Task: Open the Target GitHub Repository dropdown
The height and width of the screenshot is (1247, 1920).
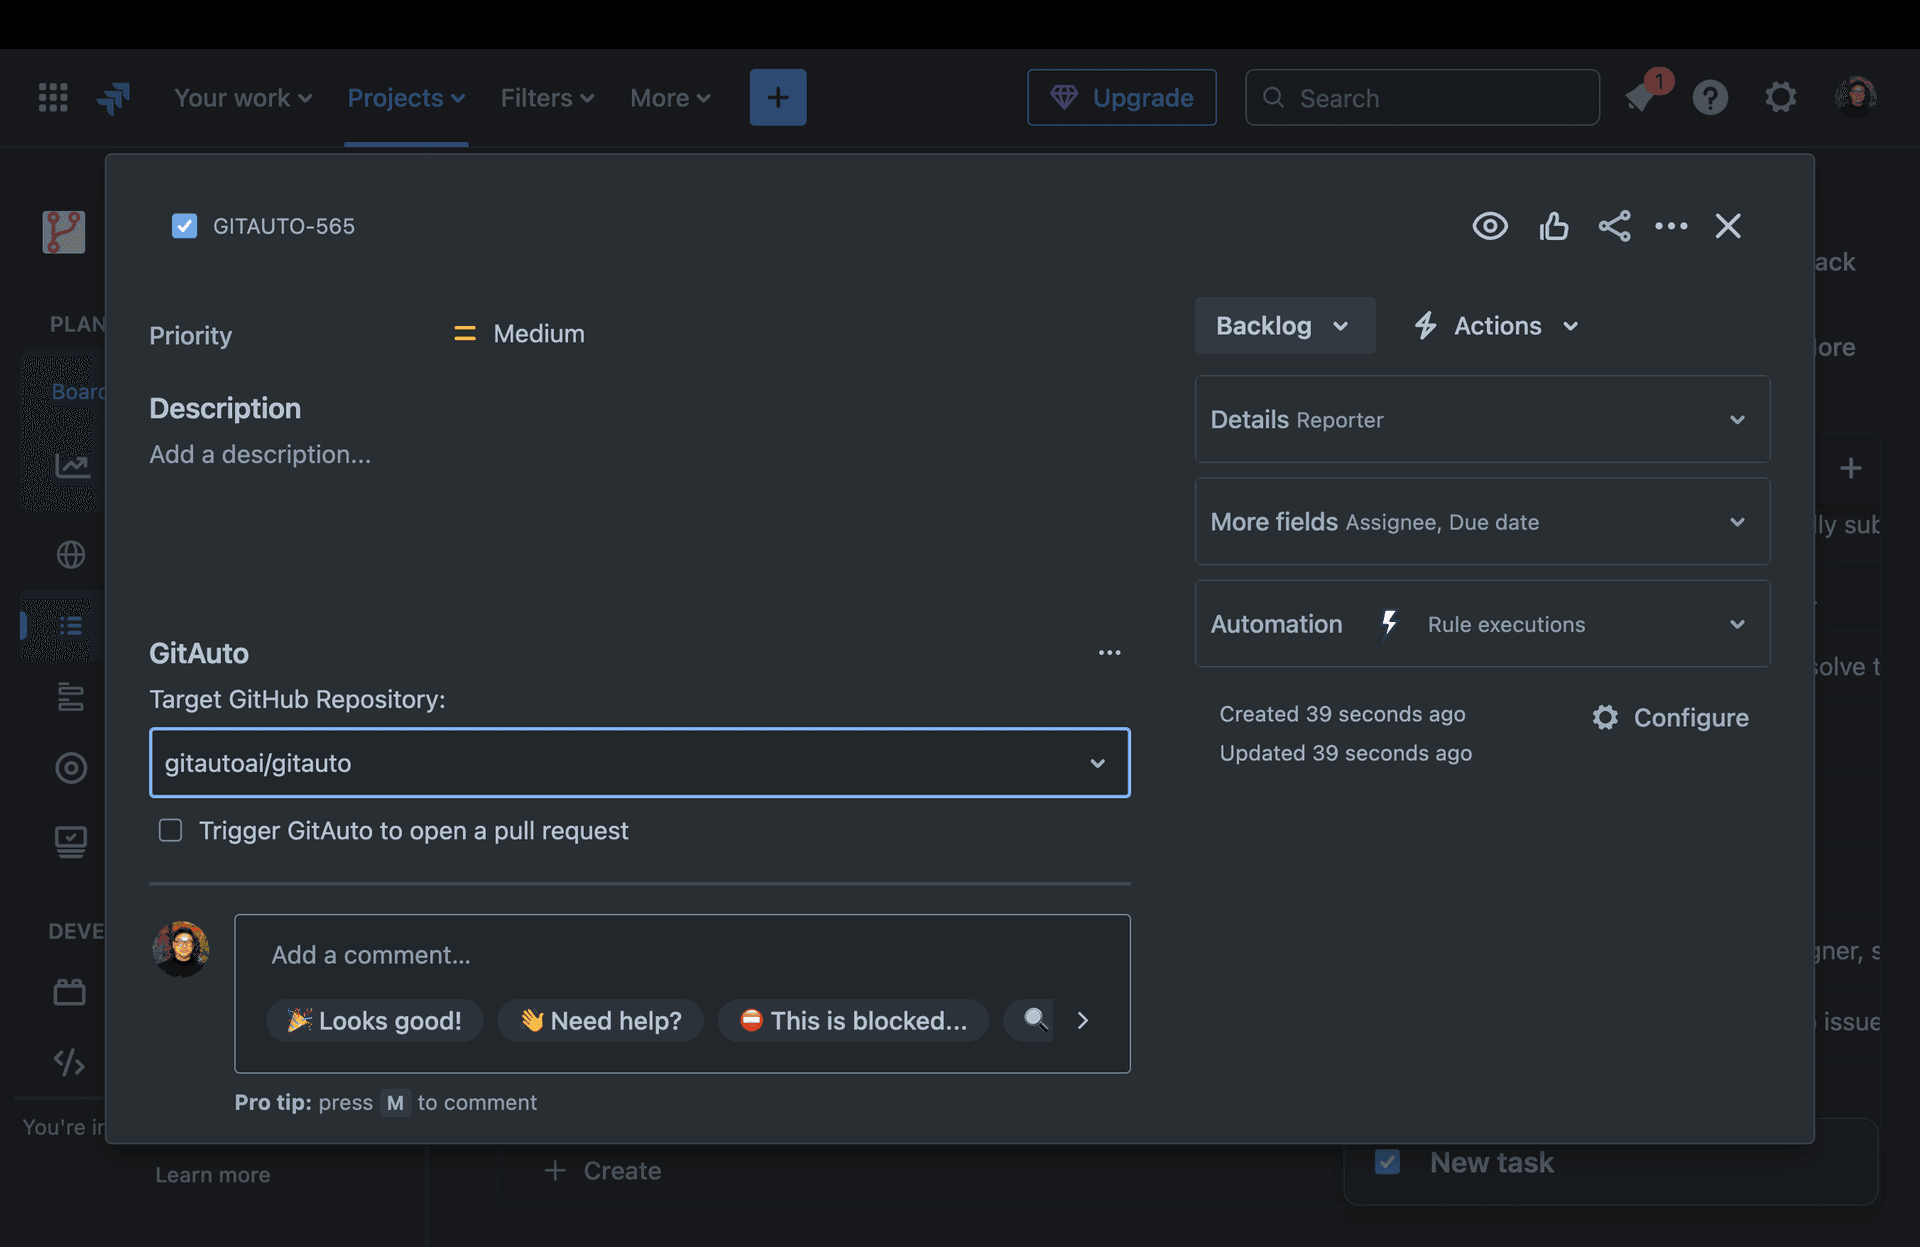Action: point(1098,763)
